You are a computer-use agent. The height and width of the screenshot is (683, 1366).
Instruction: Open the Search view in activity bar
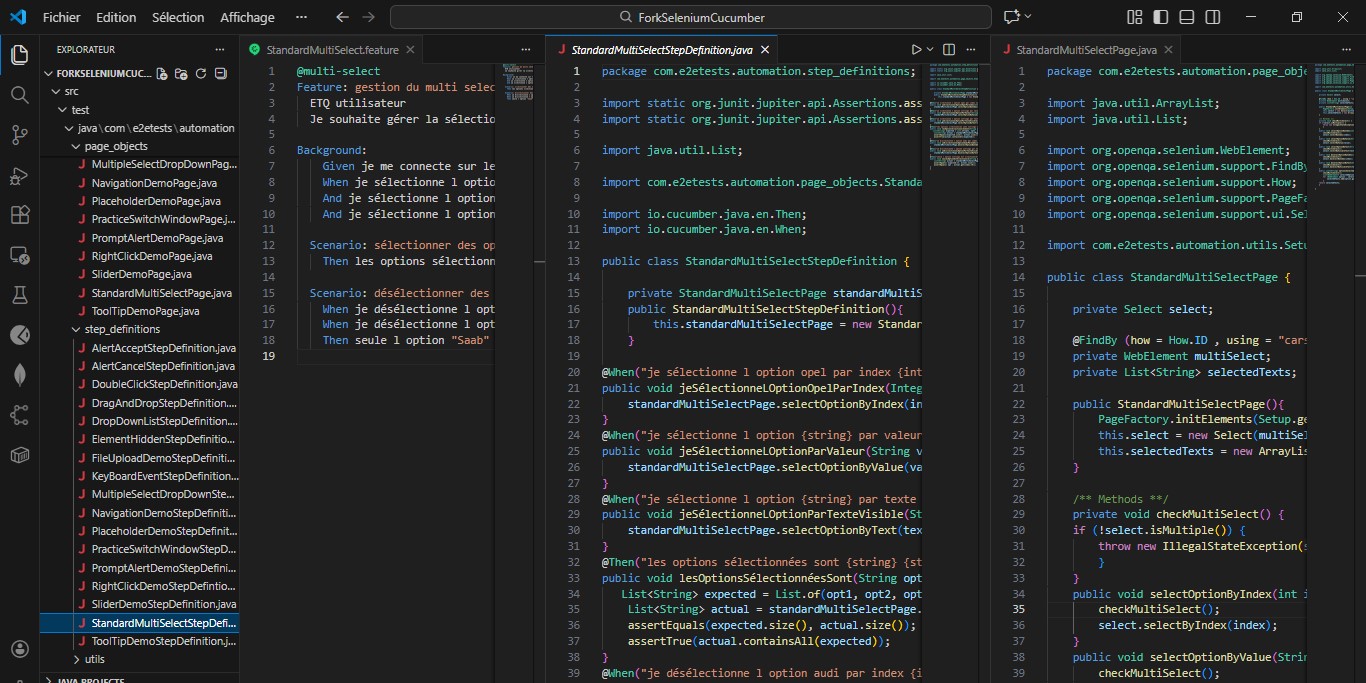[19, 95]
